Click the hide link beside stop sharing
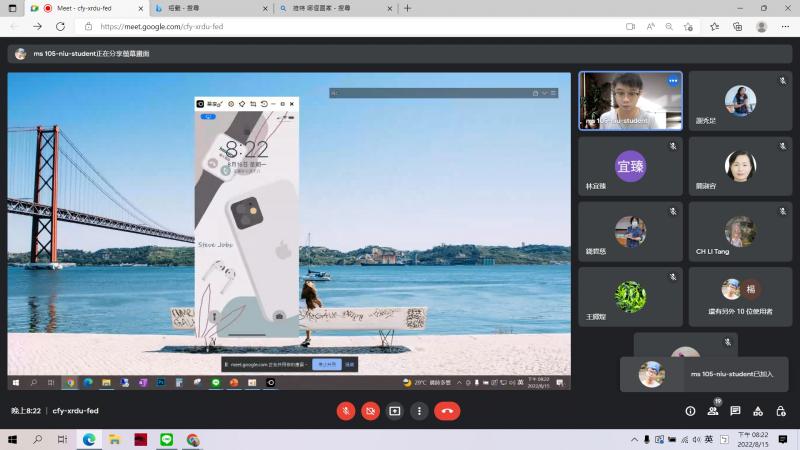 click(x=349, y=364)
